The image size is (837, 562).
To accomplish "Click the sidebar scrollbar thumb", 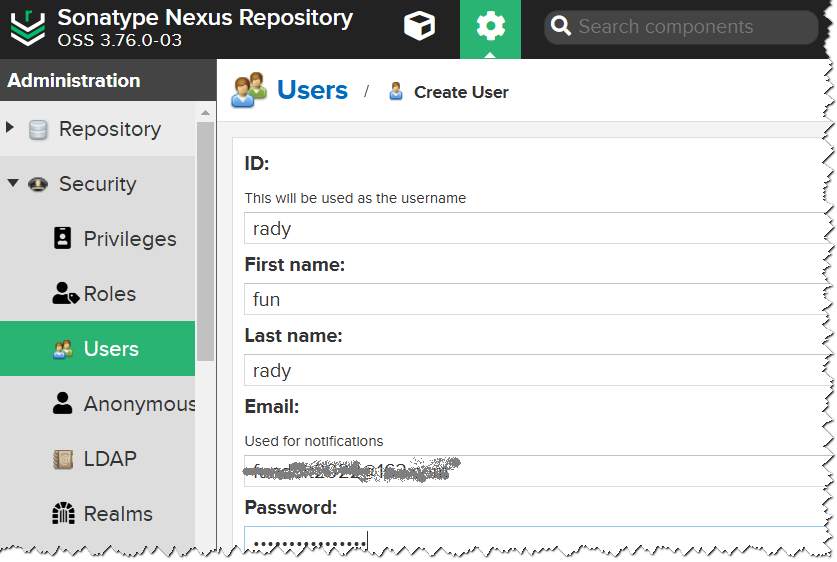I will click(206, 241).
